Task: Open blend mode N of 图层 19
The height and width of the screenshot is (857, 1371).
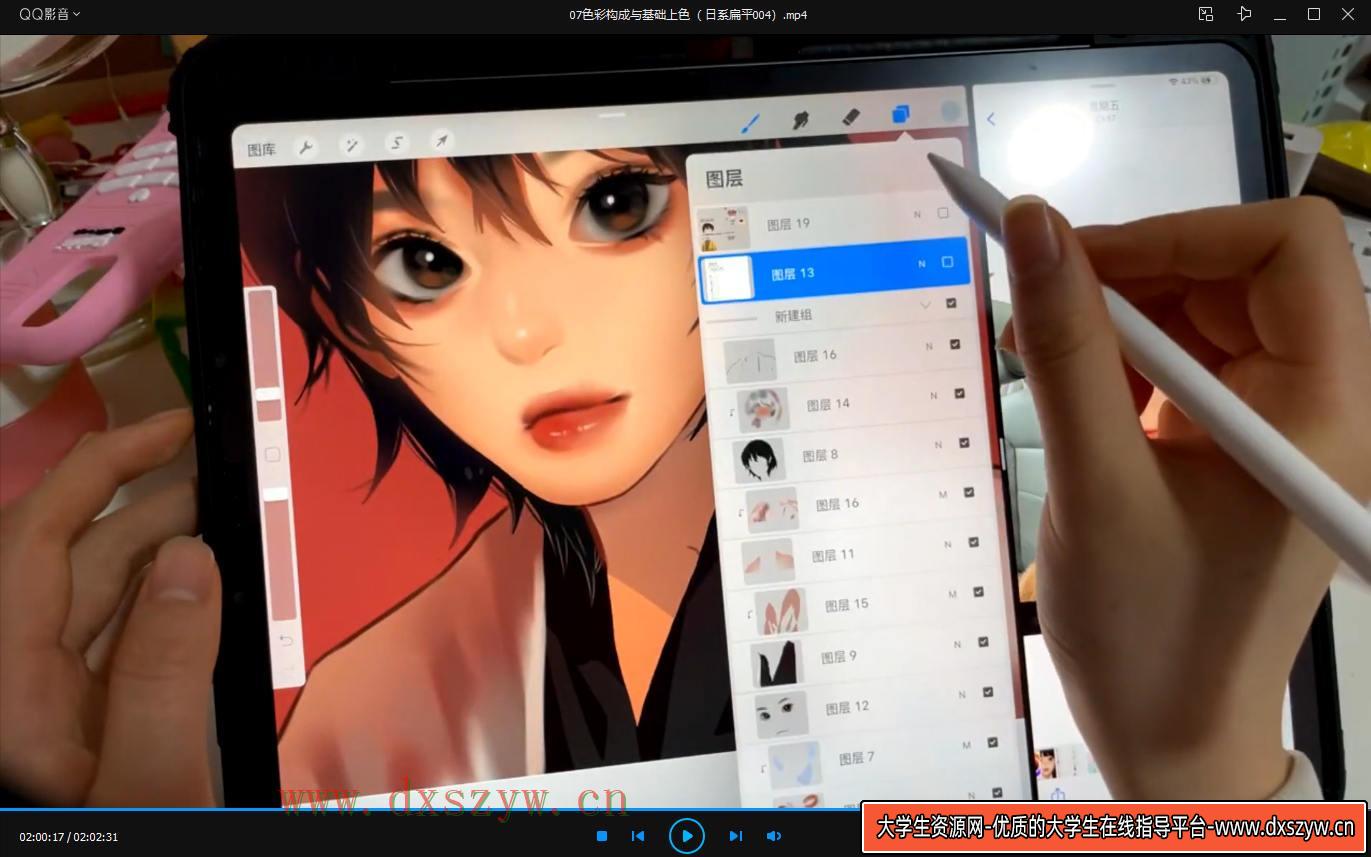Action: 917,215
